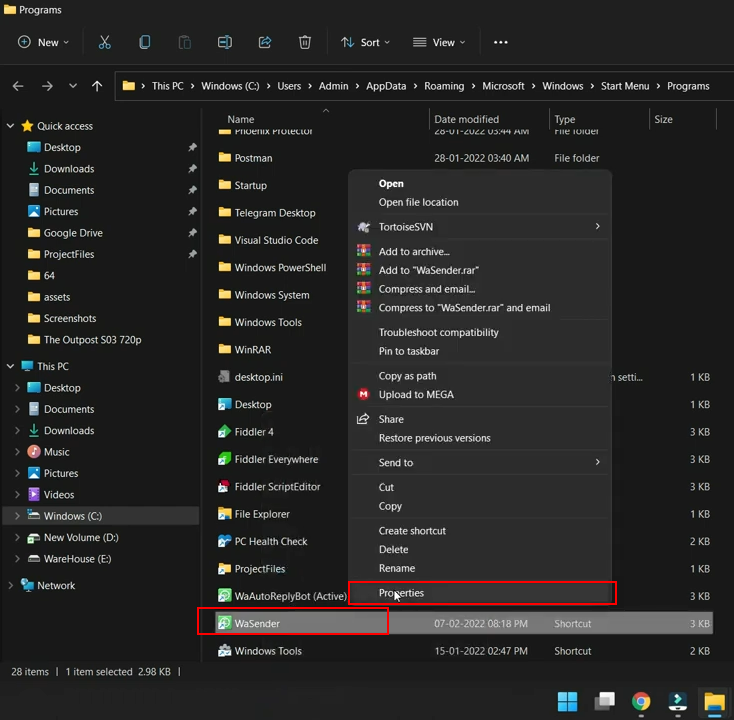Sort by the Type column header
734x720 pixels.
point(565,119)
